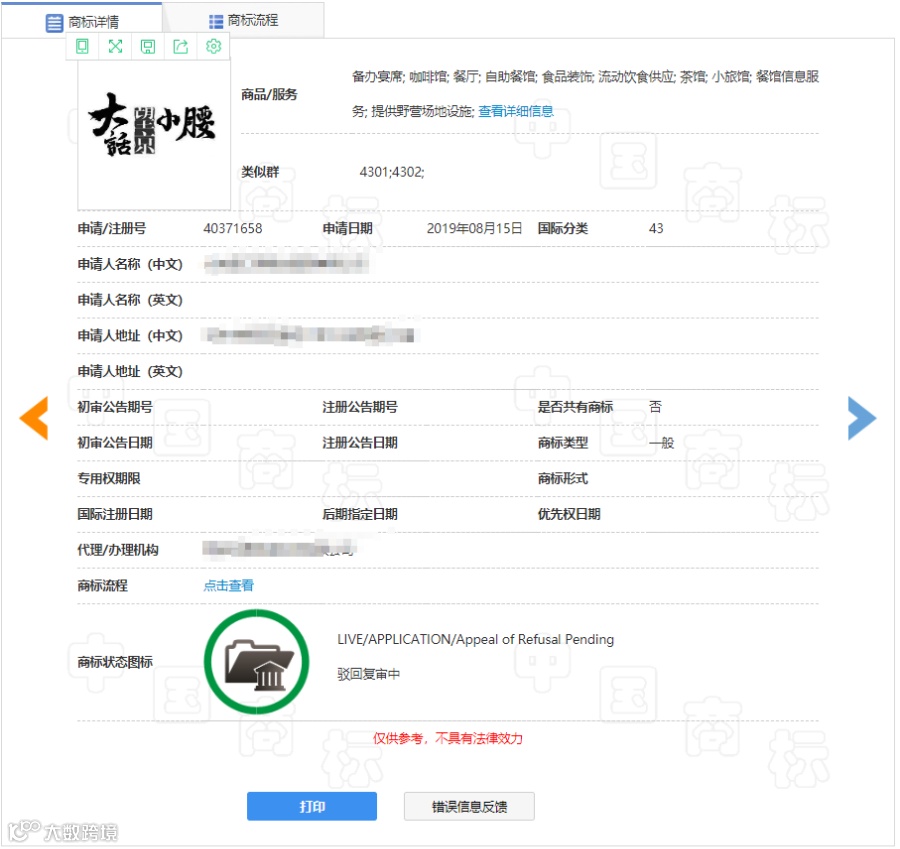Switch to the 商标详情 tab
Image resolution: width=900 pixels, height=849 pixels.
(82, 21)
